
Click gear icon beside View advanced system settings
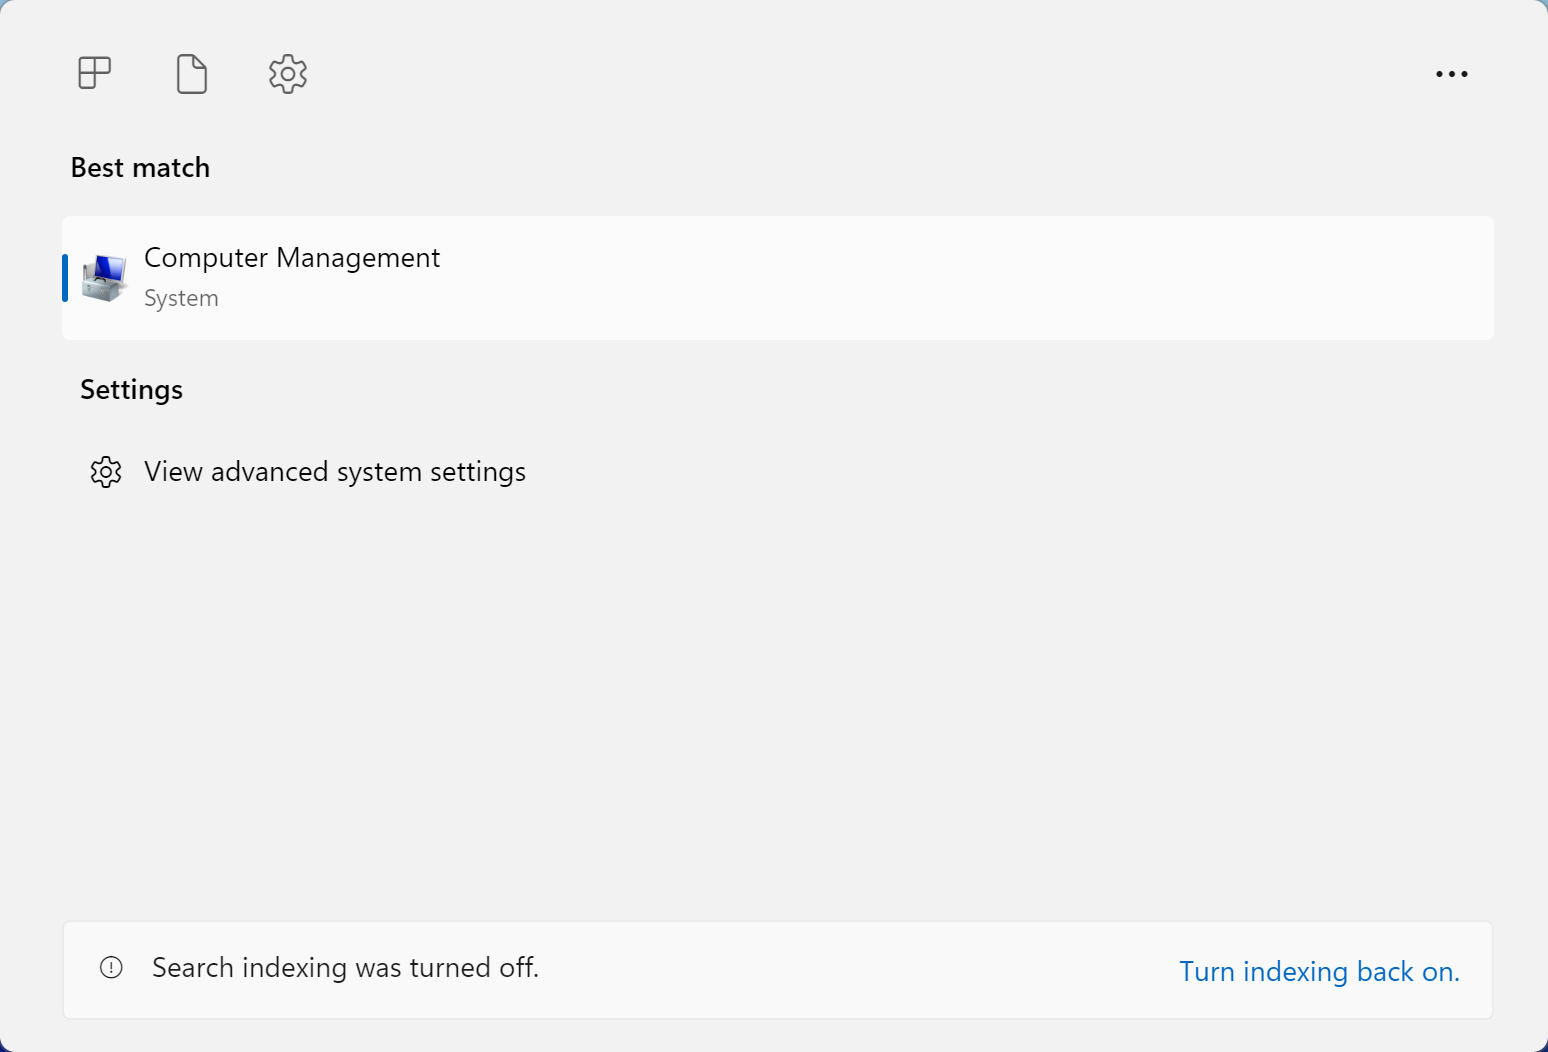106,472
